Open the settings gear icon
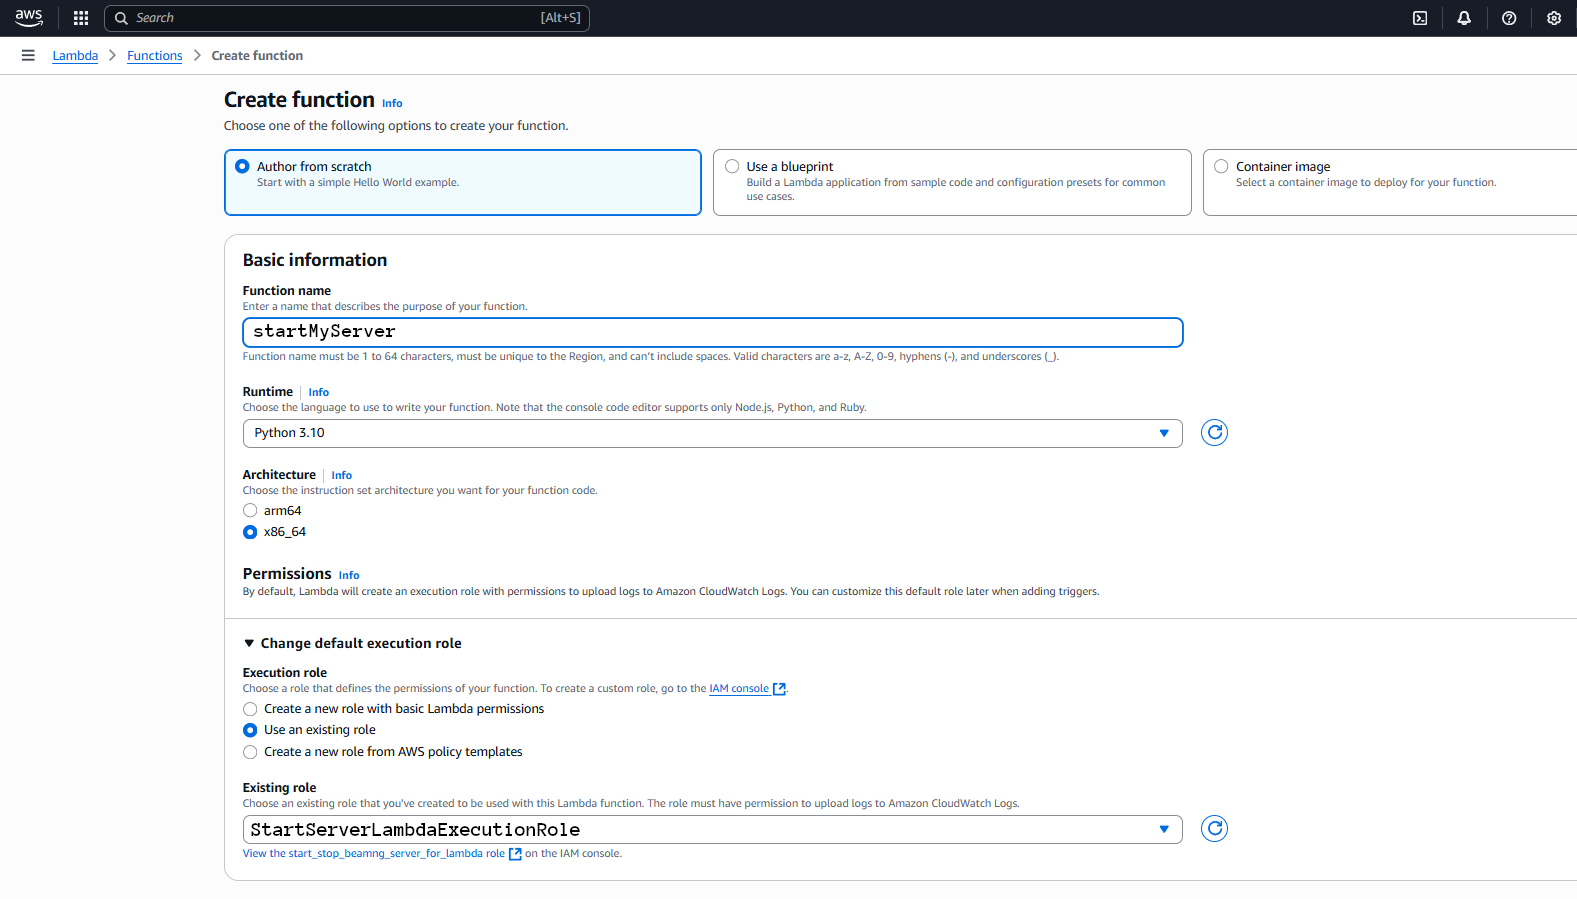Viewport: 1577px width, 899px height. [1554, 18]
